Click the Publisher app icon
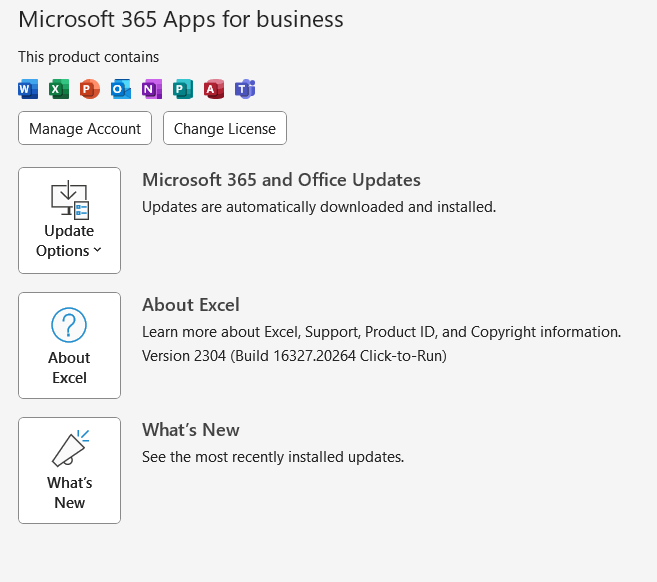 point(183,89)
